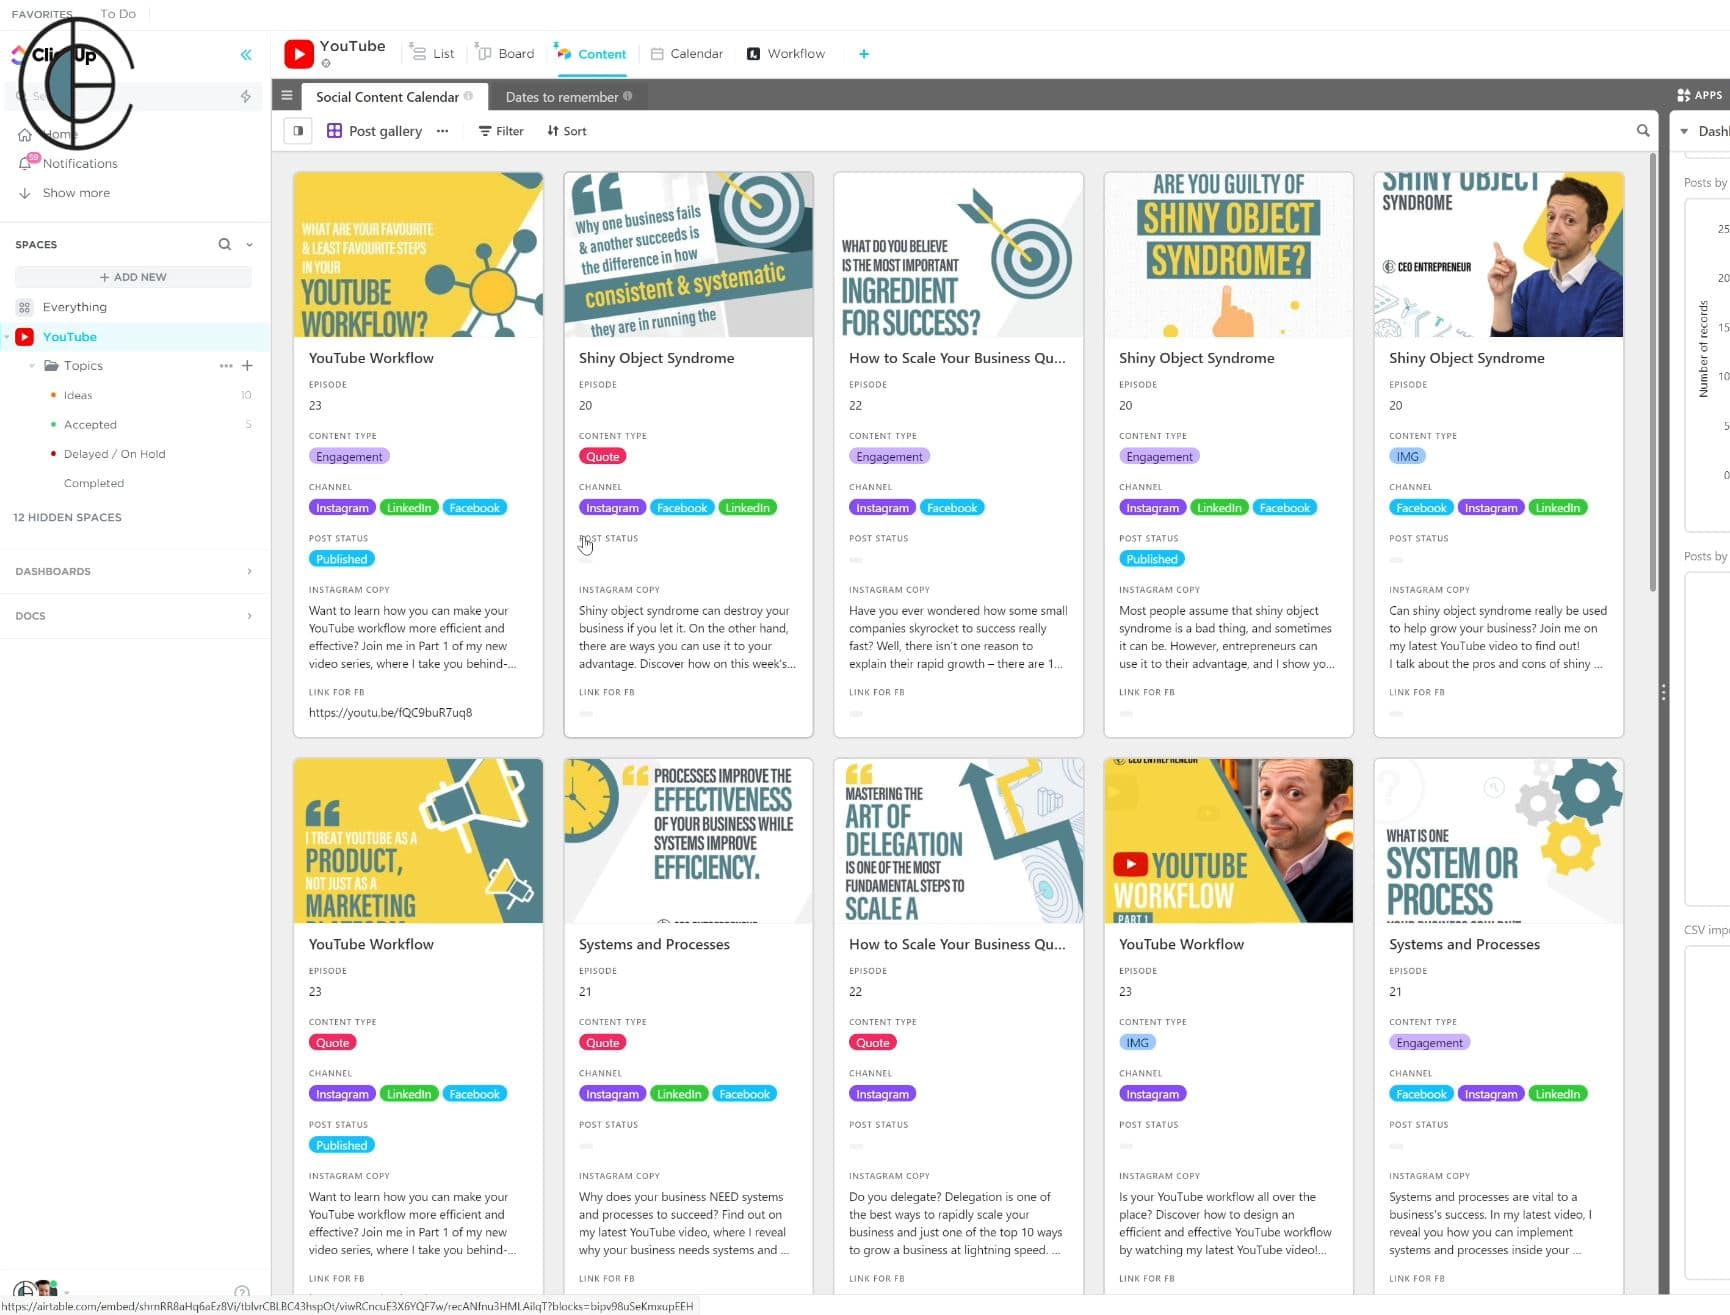Select the YouTube space icon
This screenshot has width=1730, height=1315.
23,337
